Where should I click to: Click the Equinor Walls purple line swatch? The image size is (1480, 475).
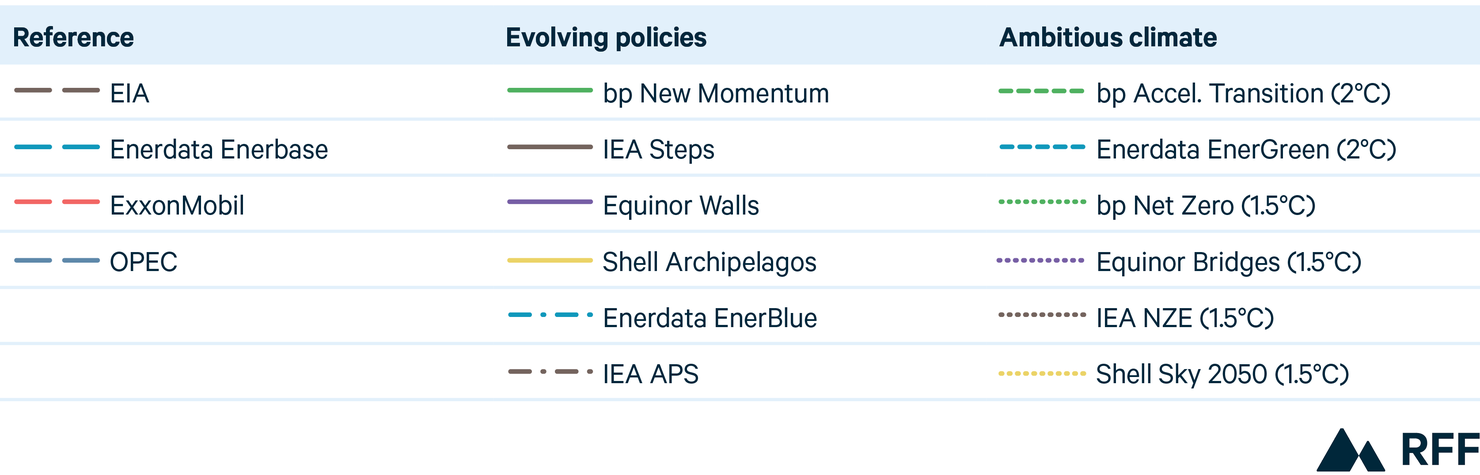click(550, 203)
